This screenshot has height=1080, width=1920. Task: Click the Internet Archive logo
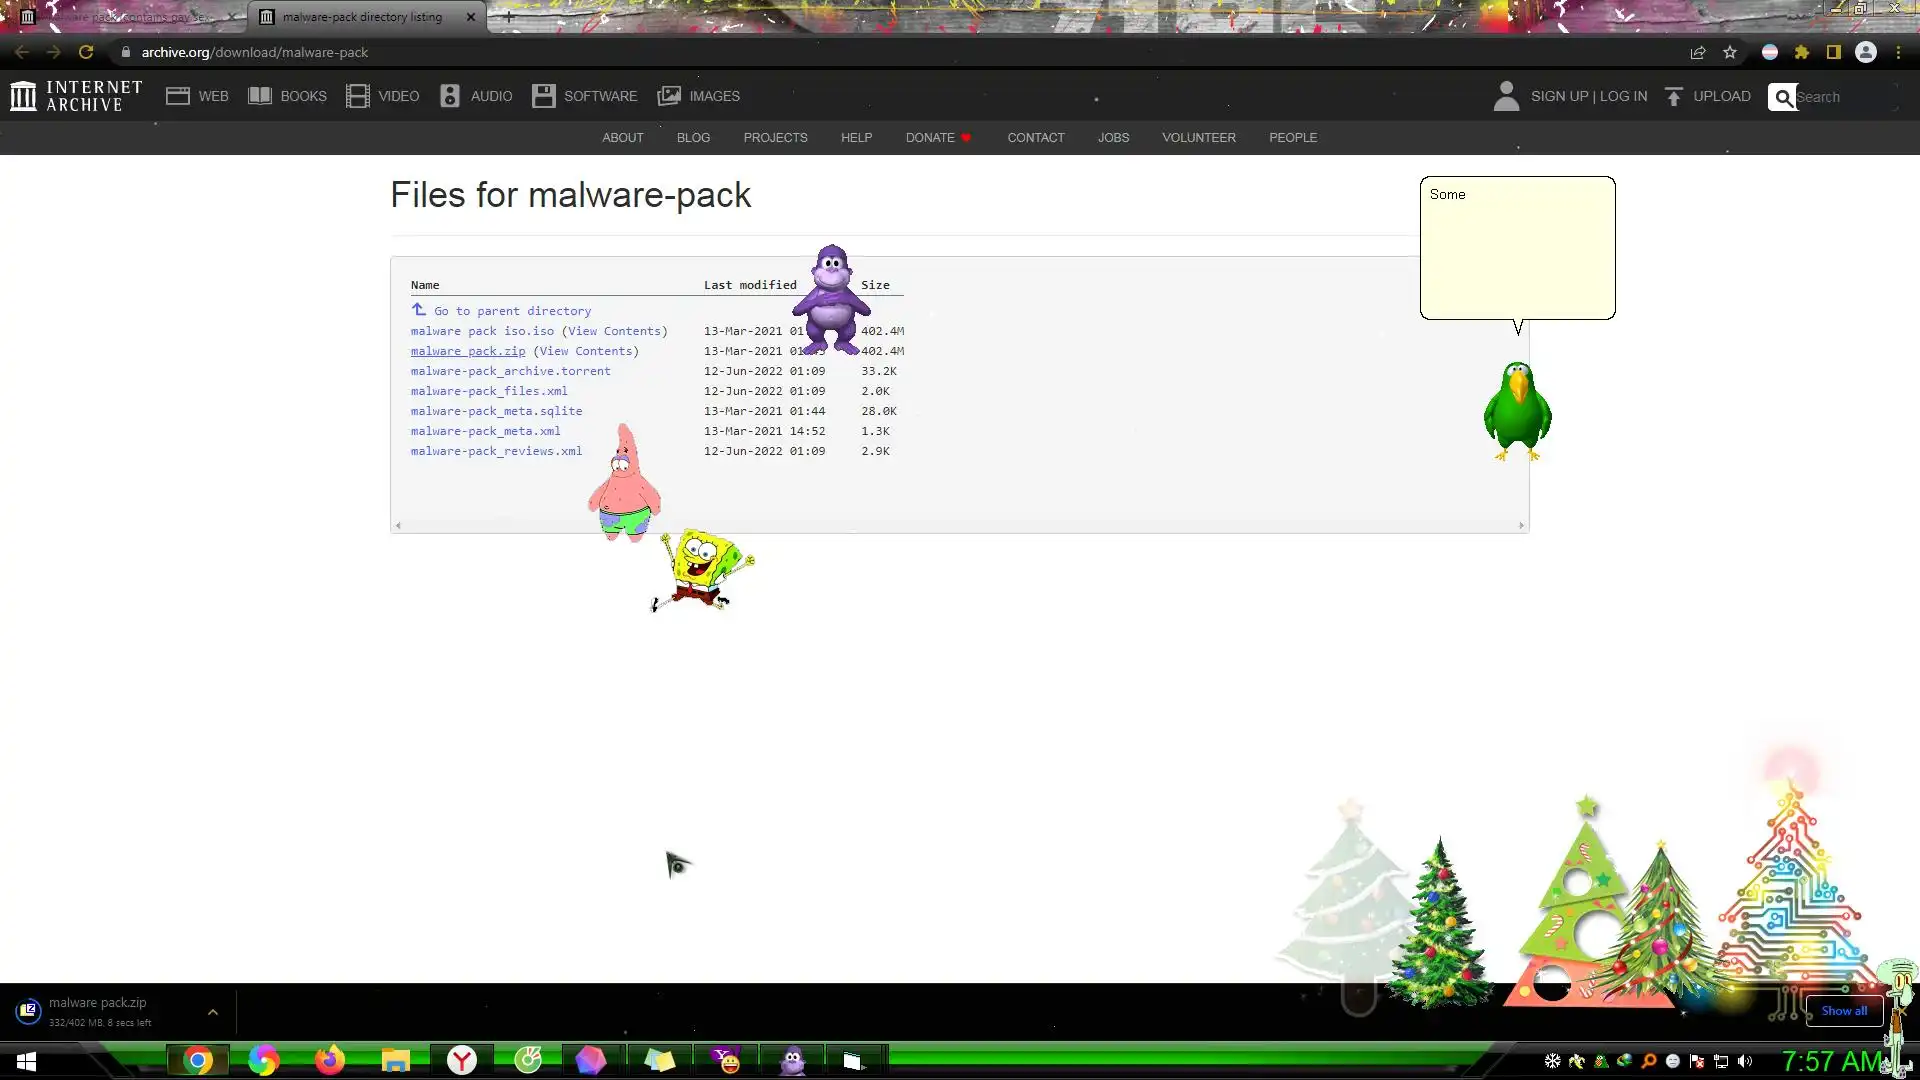tap(76, 96)
